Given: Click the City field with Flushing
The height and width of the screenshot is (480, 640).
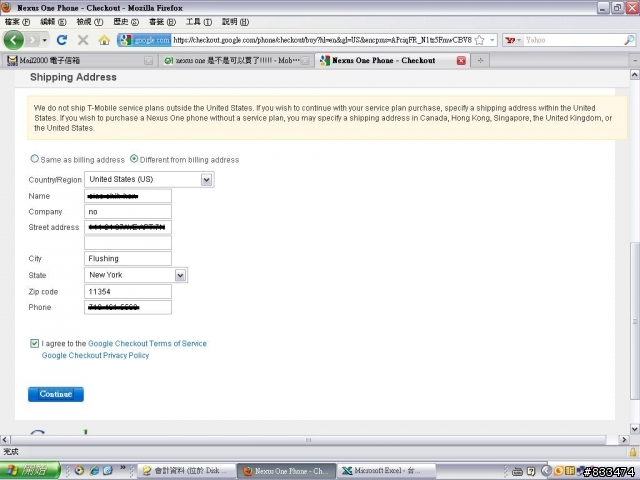Looking at the screenshot, I should 128,258.
